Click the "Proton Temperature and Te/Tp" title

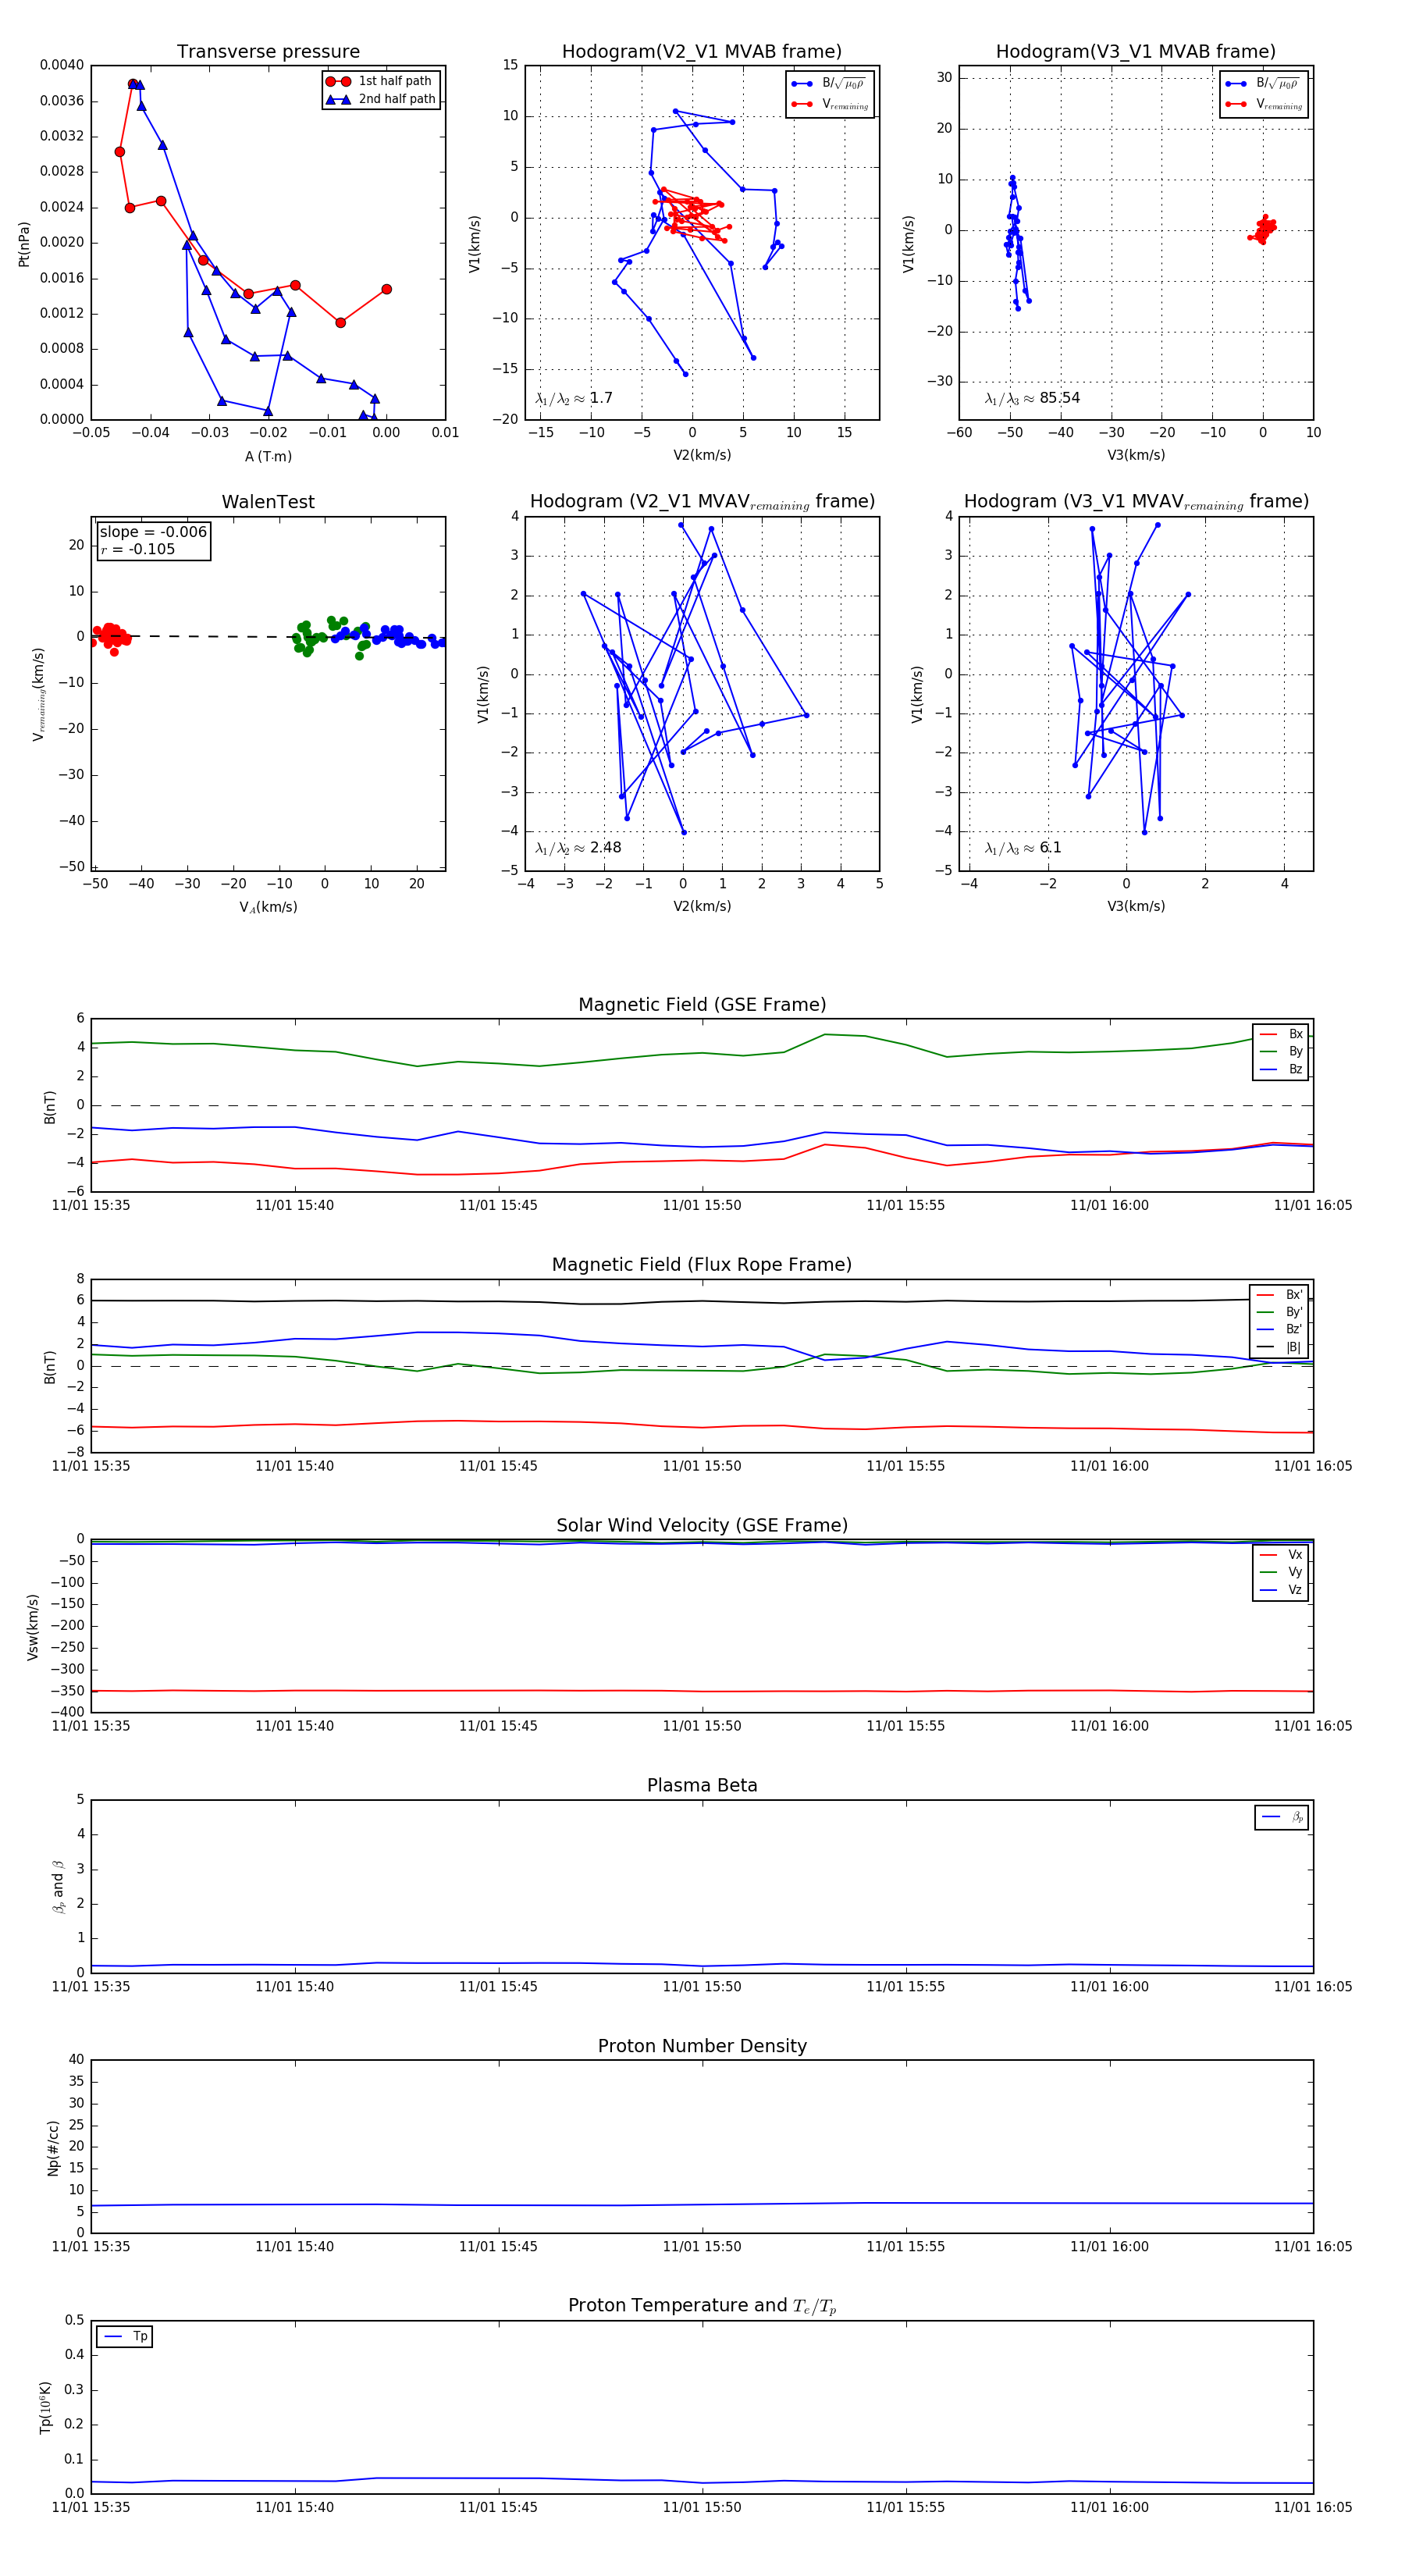pos(702,2306)
